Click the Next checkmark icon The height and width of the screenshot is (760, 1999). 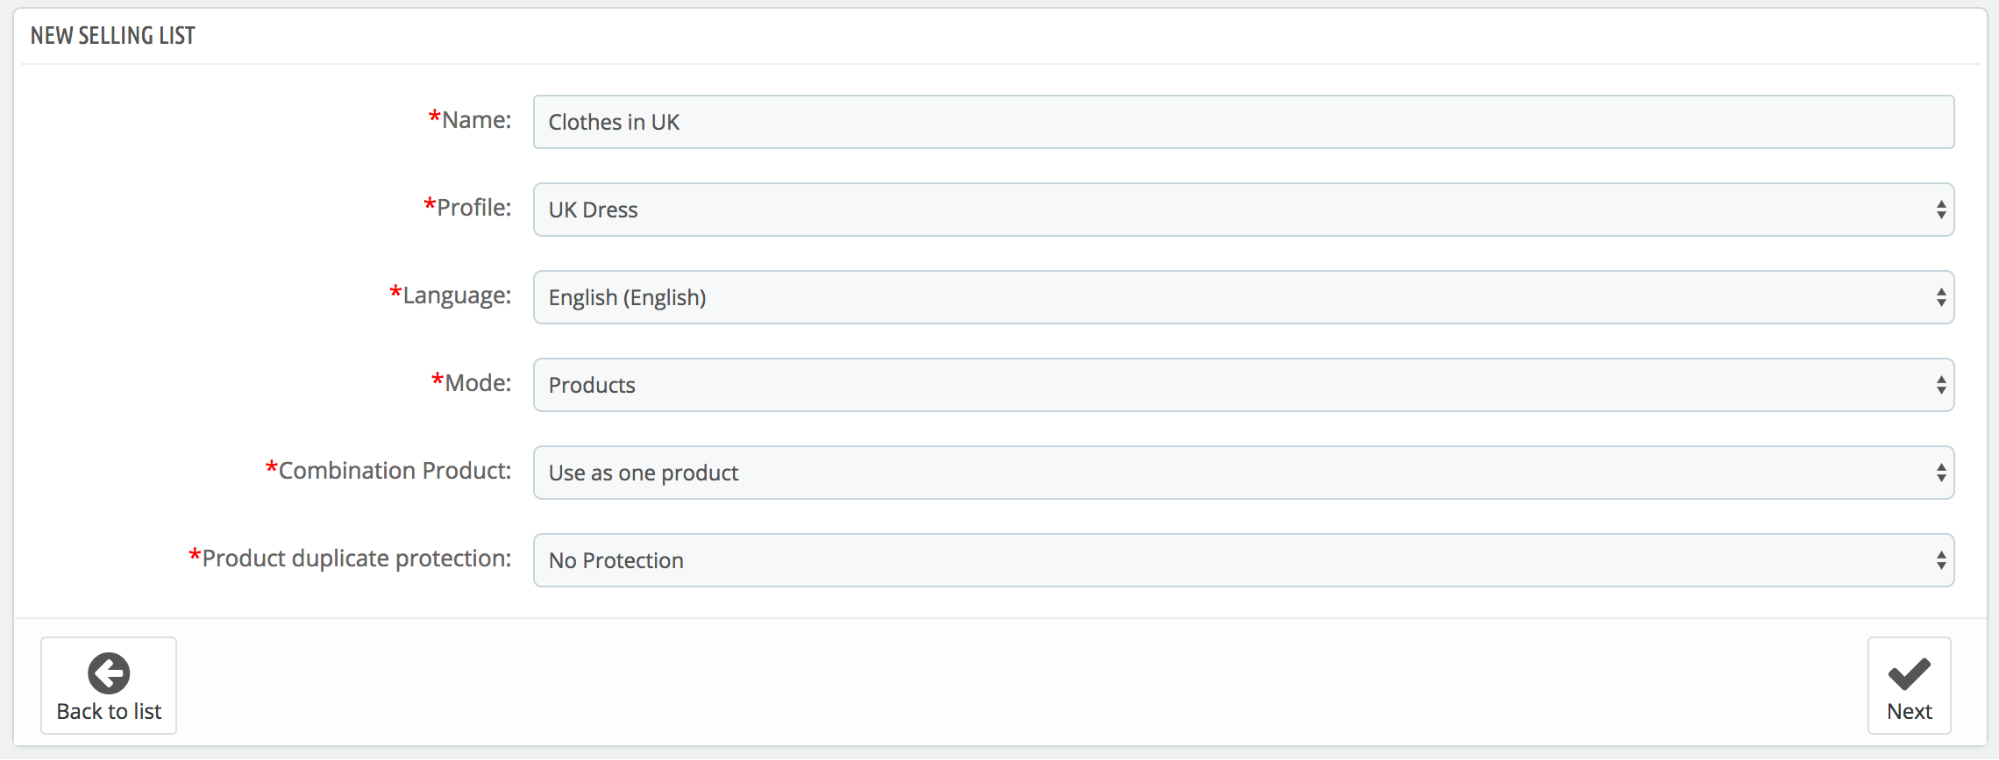(1909, 673)
